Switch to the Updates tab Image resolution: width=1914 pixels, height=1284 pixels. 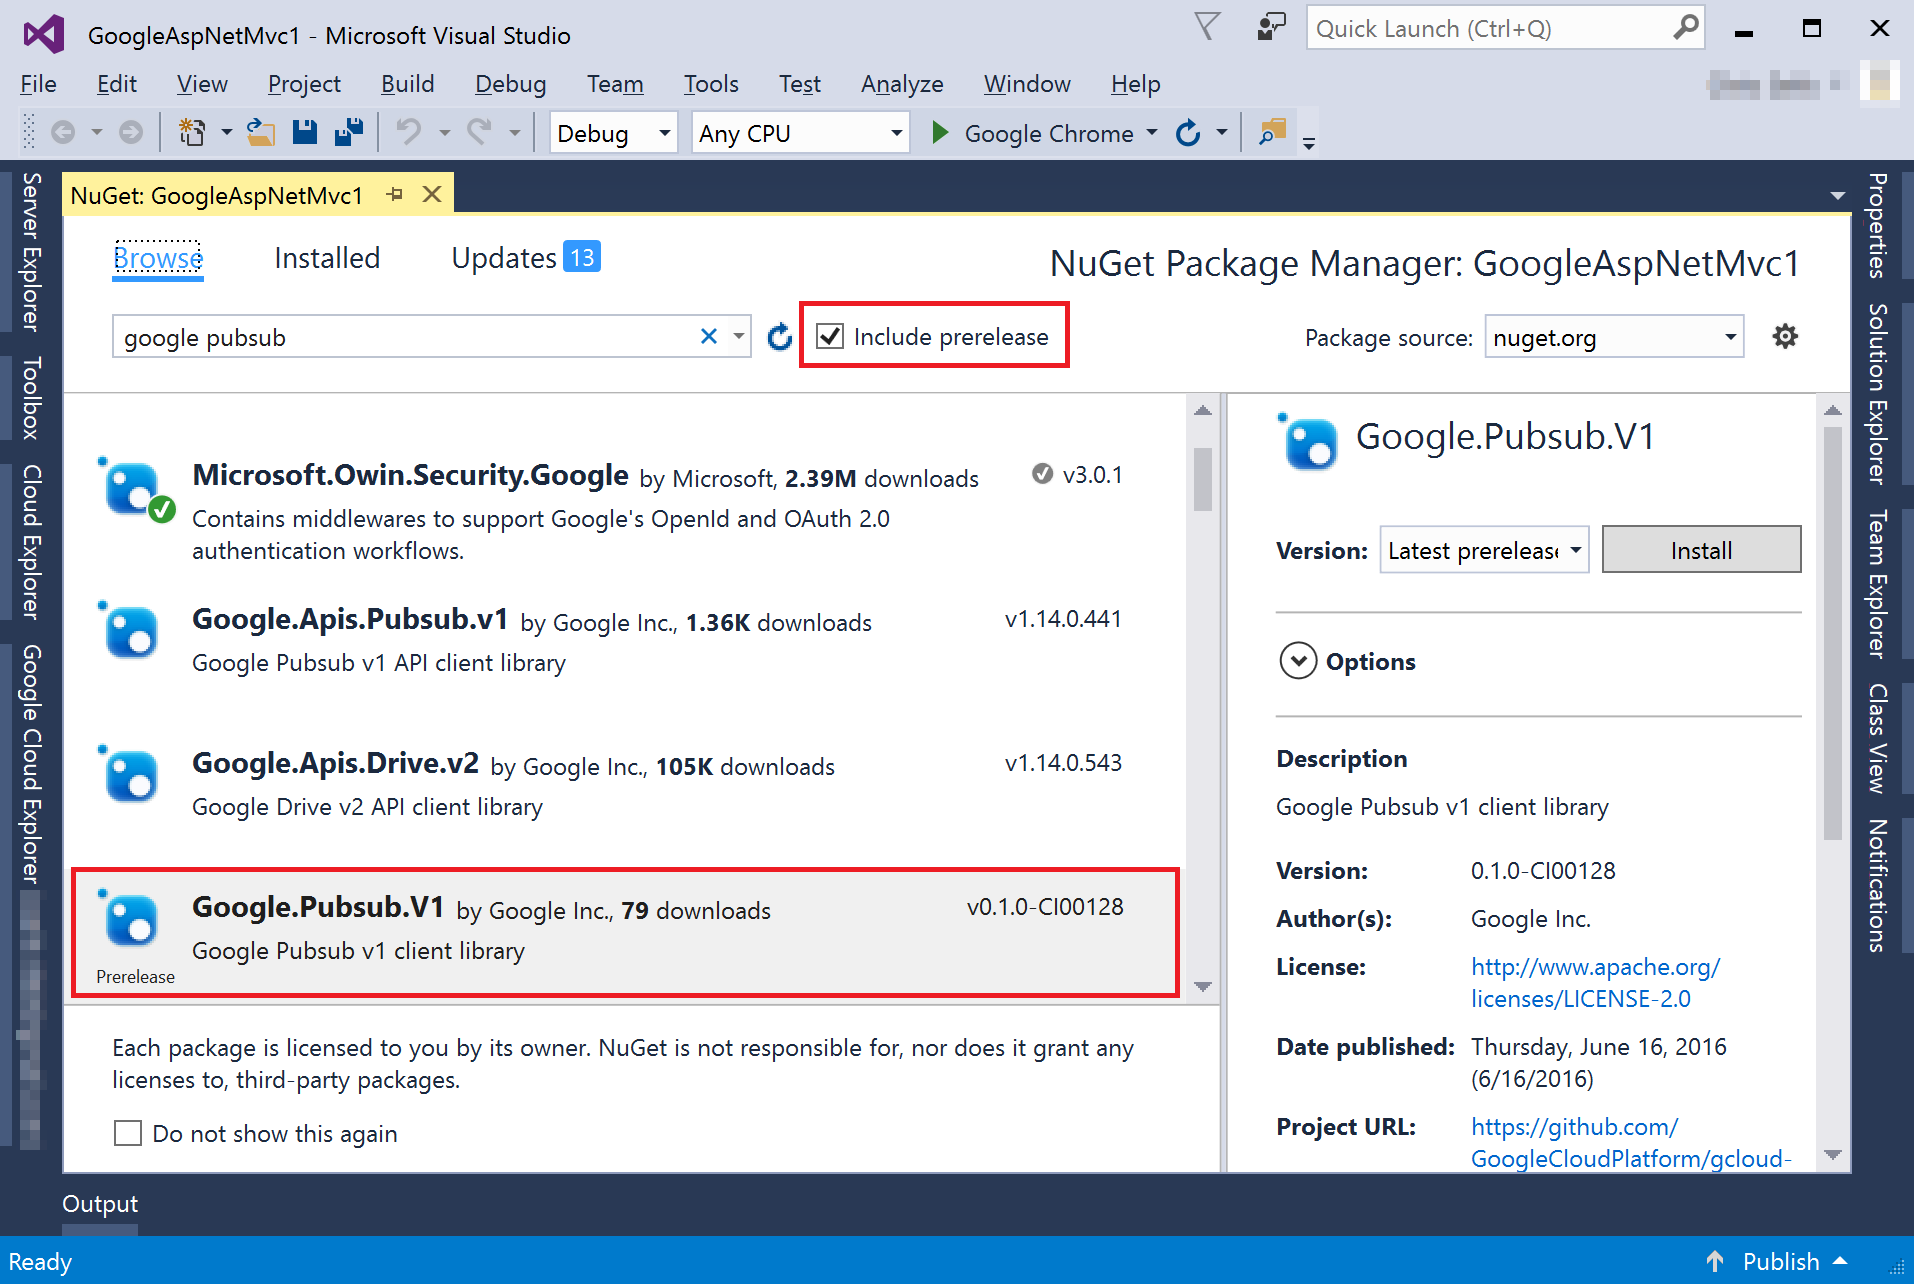point(504,257)
